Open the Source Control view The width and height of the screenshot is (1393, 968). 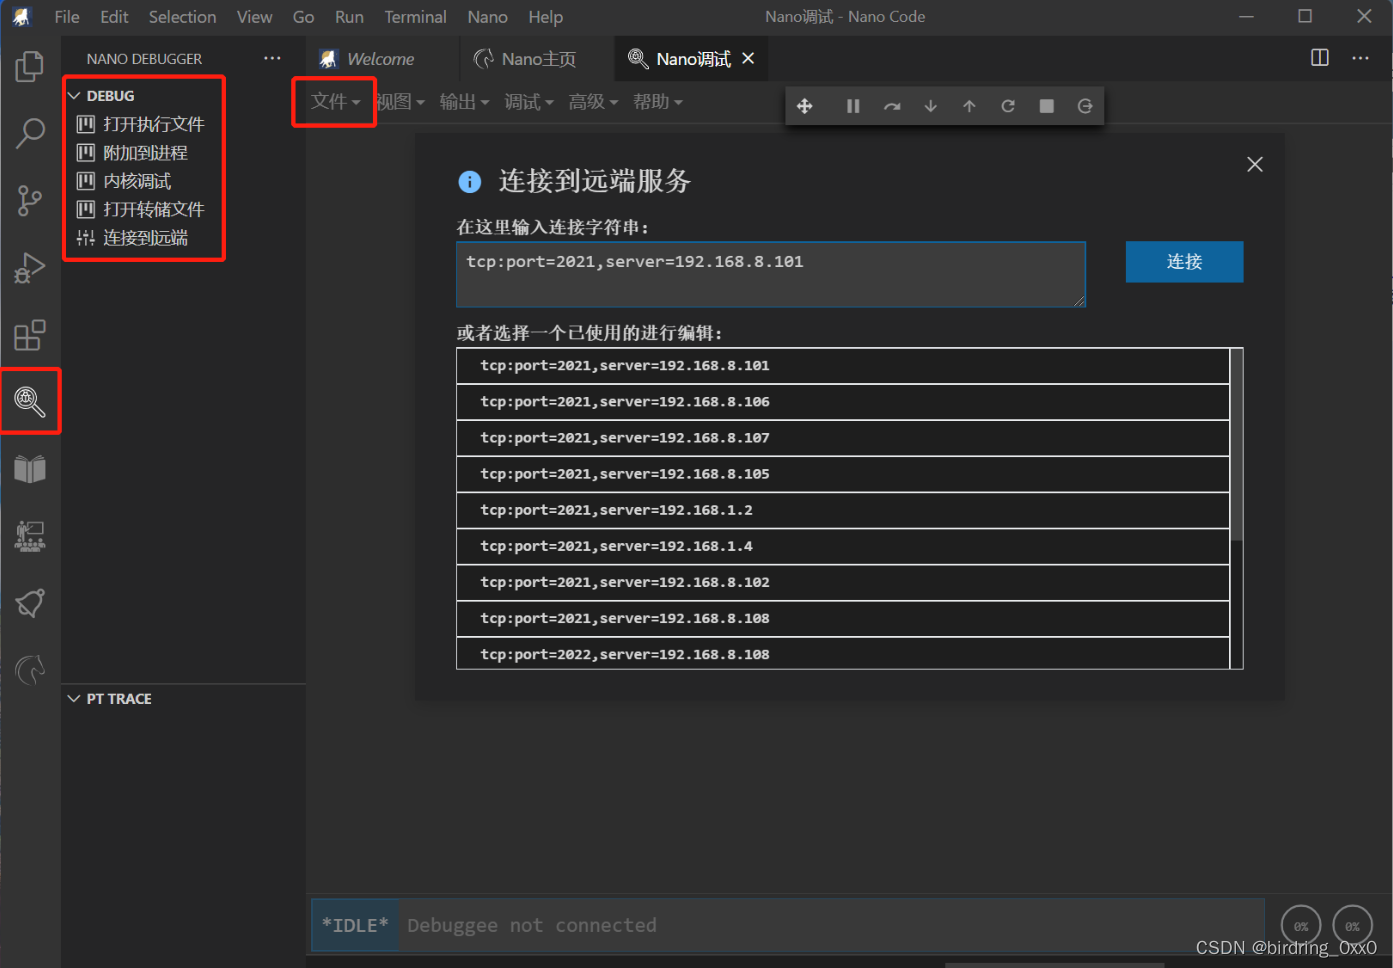point(30,200)
